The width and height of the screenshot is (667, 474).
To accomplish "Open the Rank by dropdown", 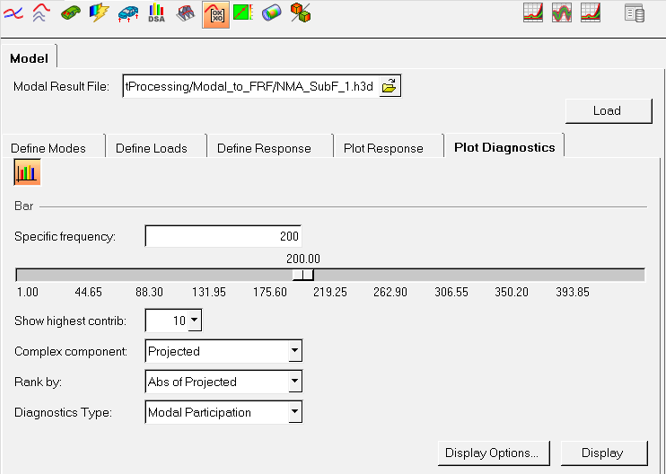I will click(295, 381).
